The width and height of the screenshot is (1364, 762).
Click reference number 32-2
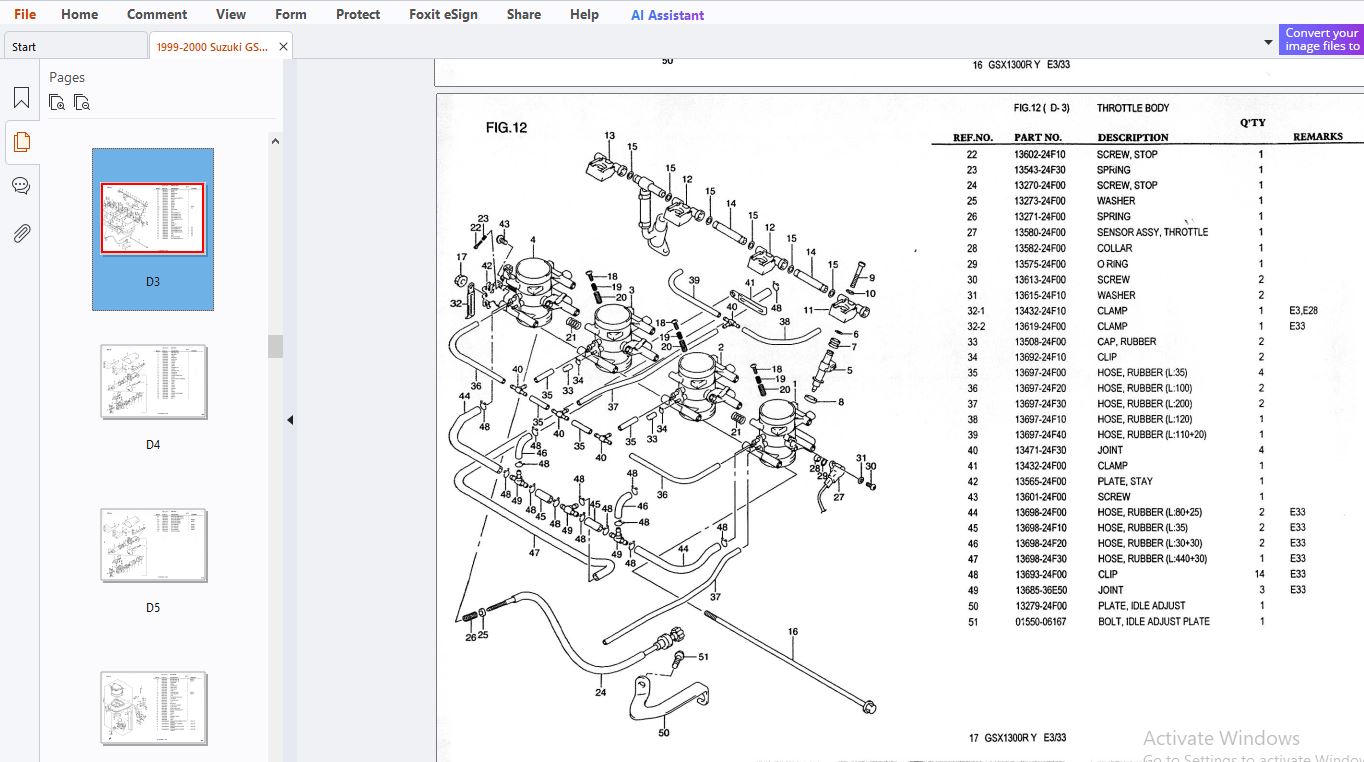pyautogui.click(x=976, y=326)
